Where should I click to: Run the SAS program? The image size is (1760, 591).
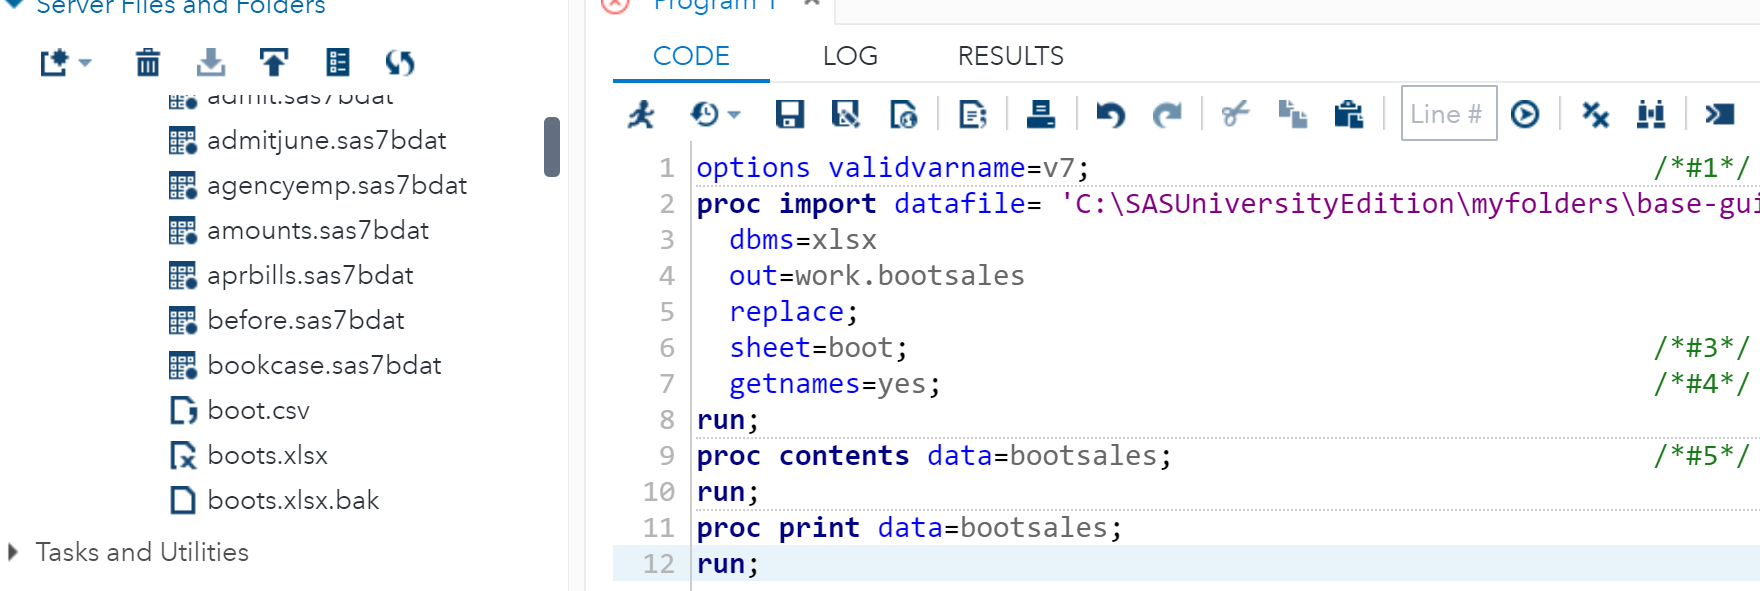(x=641, y=114)
